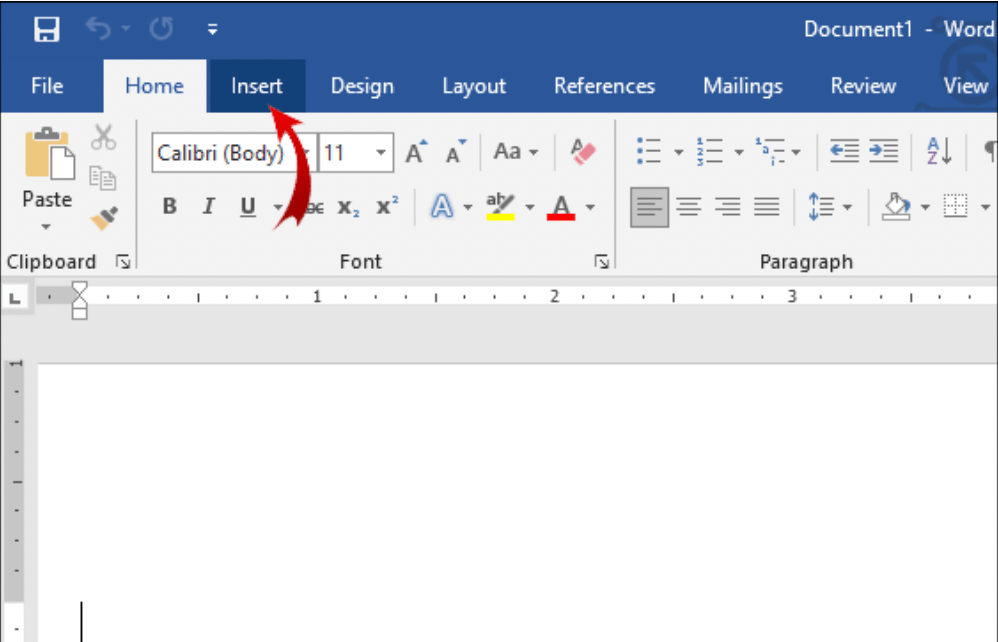Open the Font Size dropdown
998x642 pixels.
pyautogui.click(x=380, y=152)
